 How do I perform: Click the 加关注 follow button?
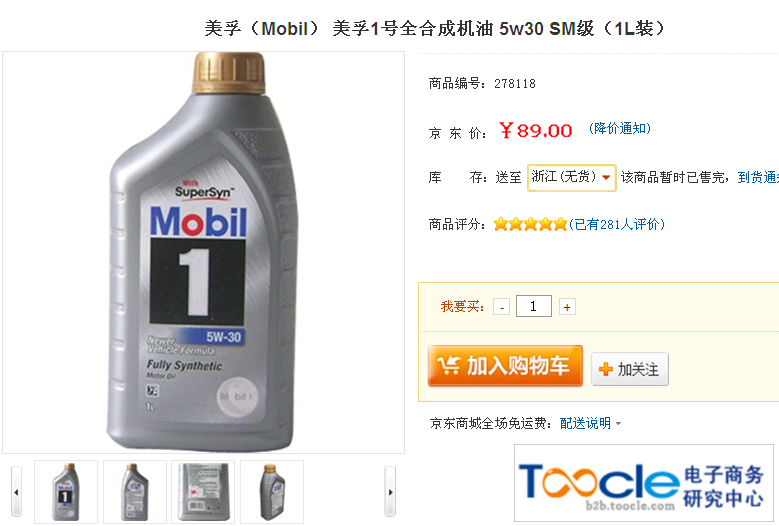point(629,369)
